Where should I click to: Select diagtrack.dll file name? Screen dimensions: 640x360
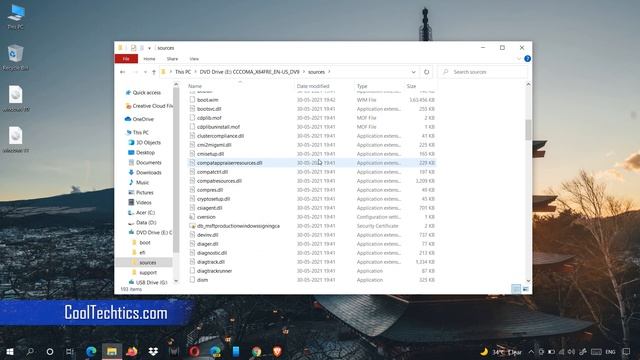(x=211, y=262)
